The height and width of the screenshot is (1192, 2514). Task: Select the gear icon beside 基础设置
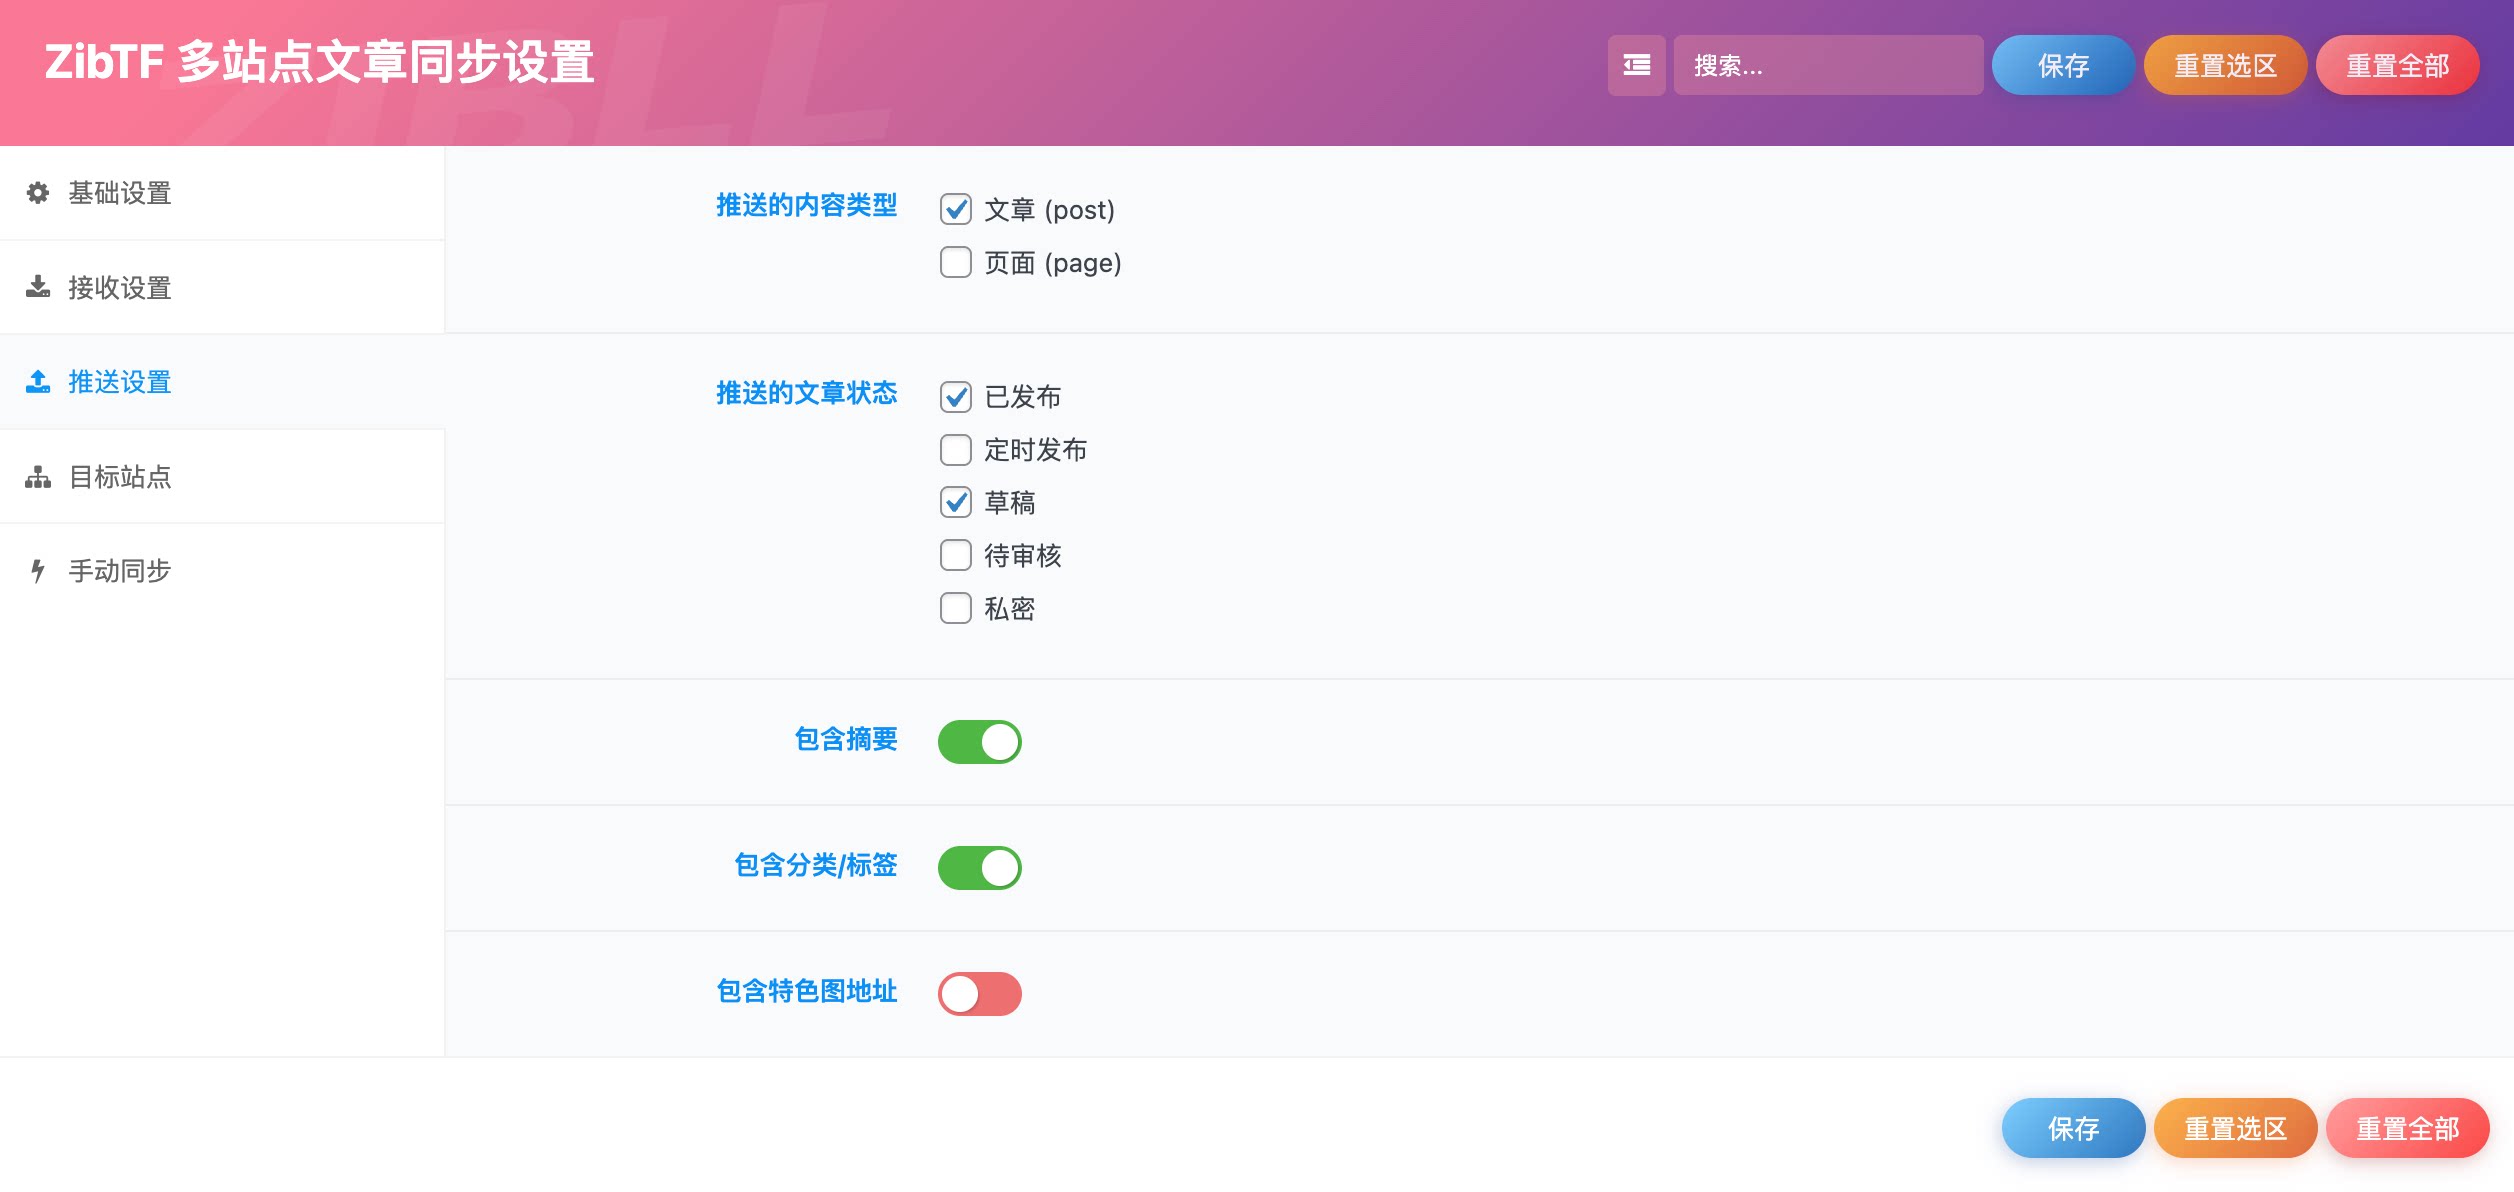click(x=37, y=193)
